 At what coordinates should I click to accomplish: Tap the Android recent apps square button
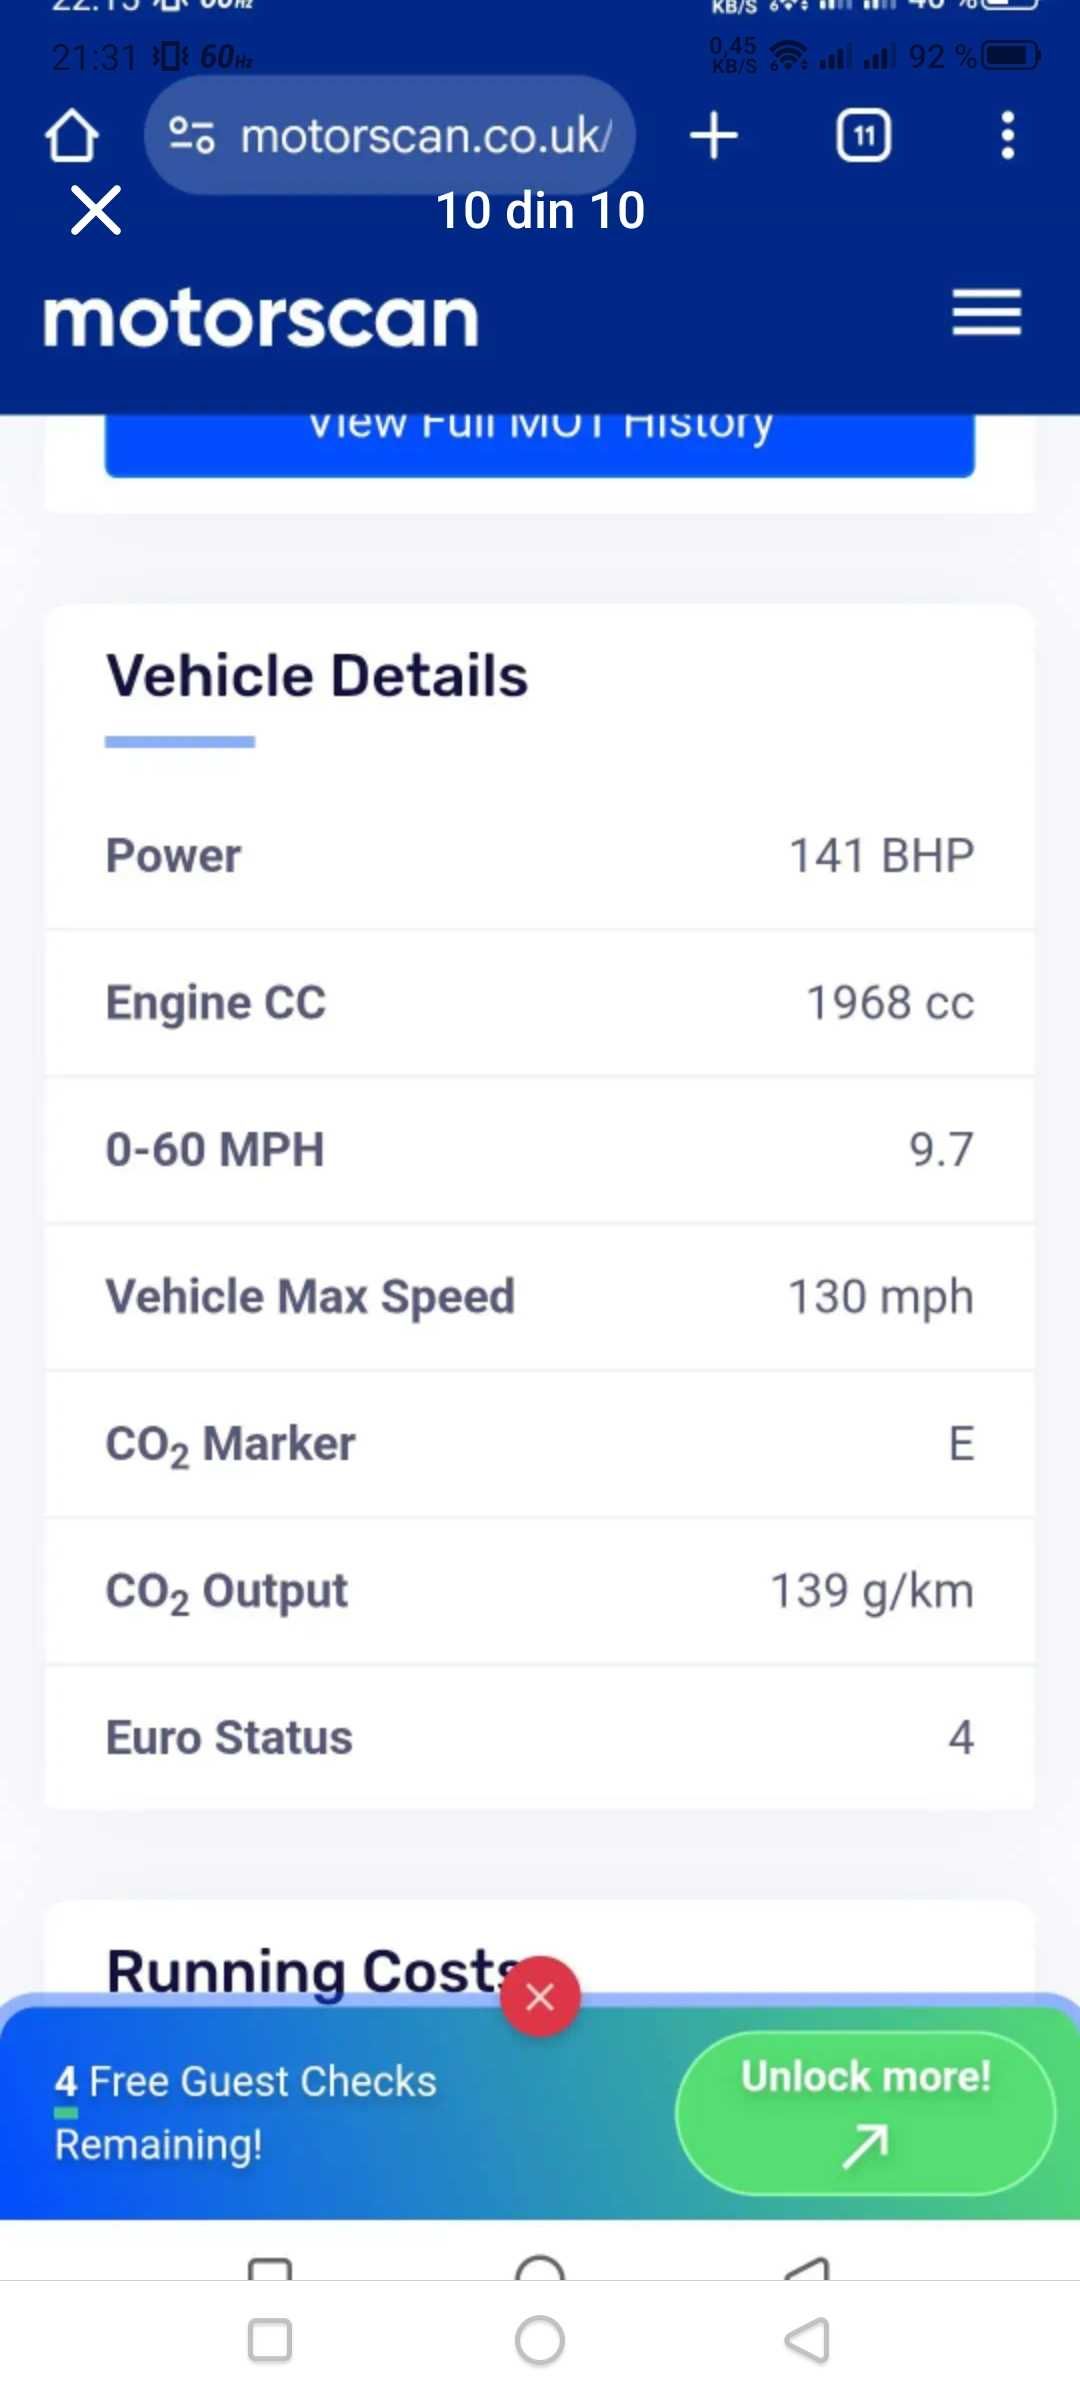(270, 2340)
